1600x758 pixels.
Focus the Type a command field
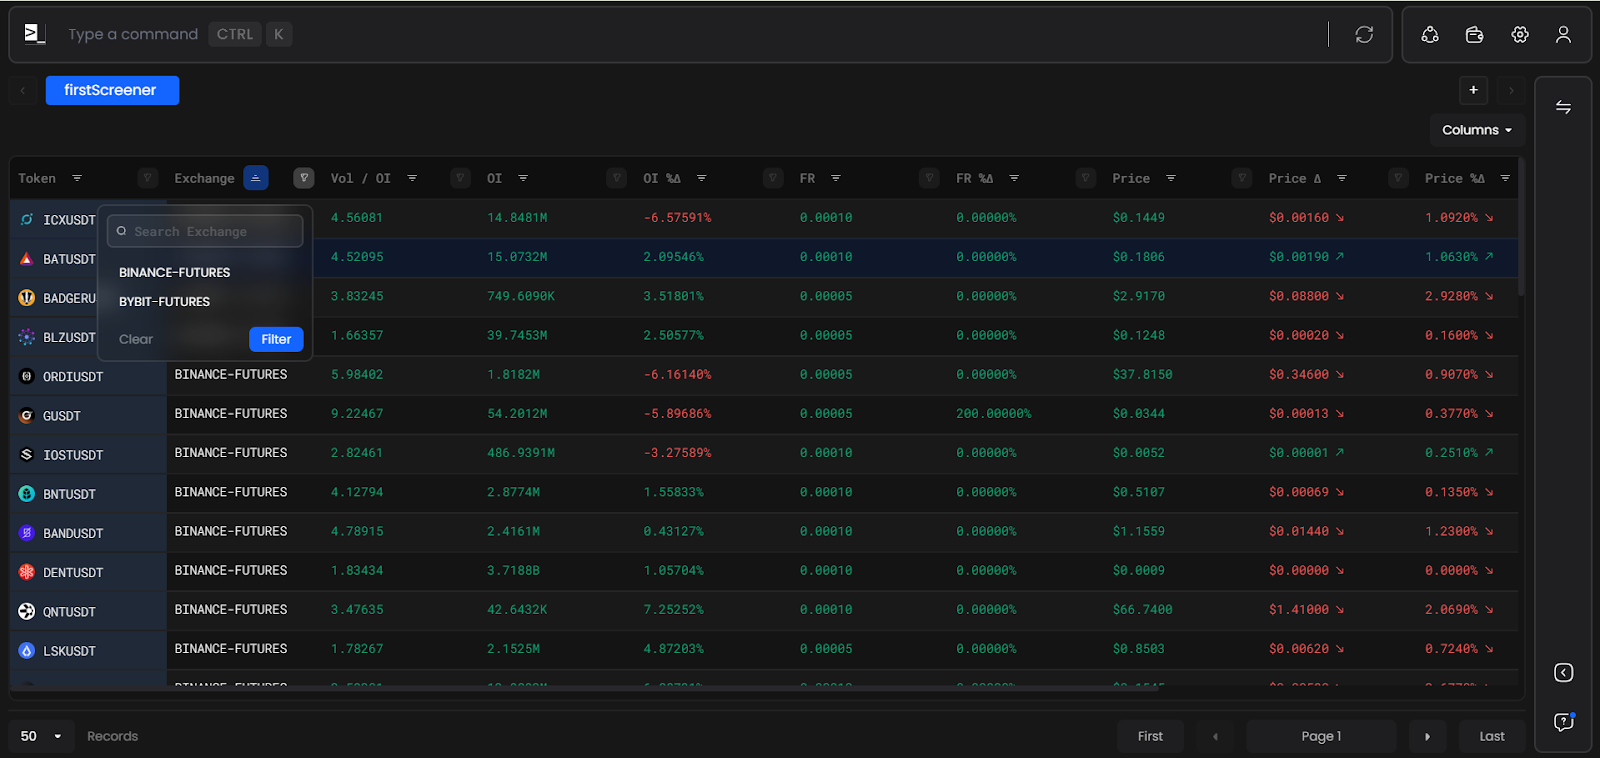pos(133,34)
